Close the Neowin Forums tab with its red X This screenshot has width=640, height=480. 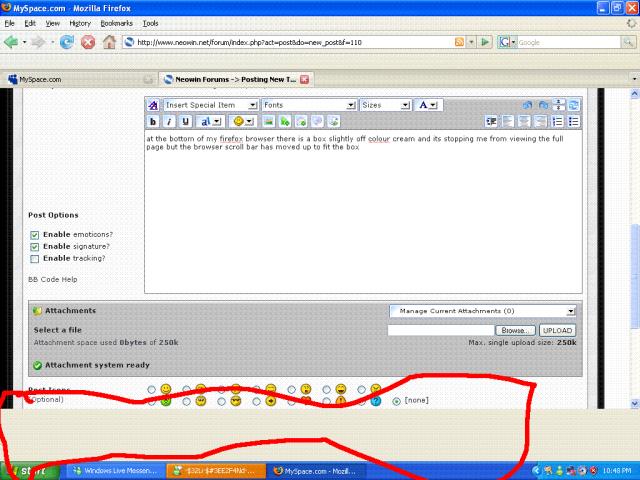(304, 79)
